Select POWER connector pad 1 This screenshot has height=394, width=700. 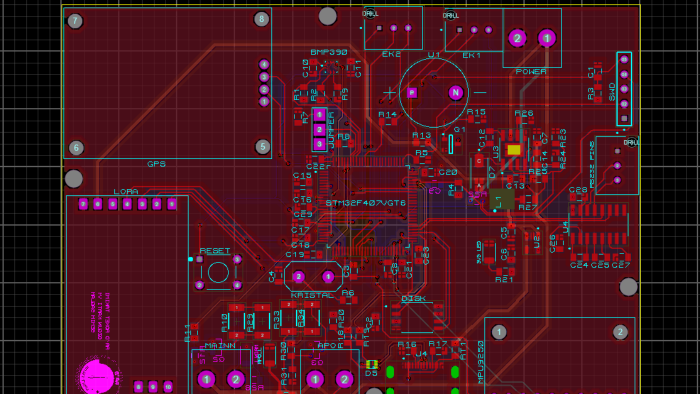pos(546,38)
